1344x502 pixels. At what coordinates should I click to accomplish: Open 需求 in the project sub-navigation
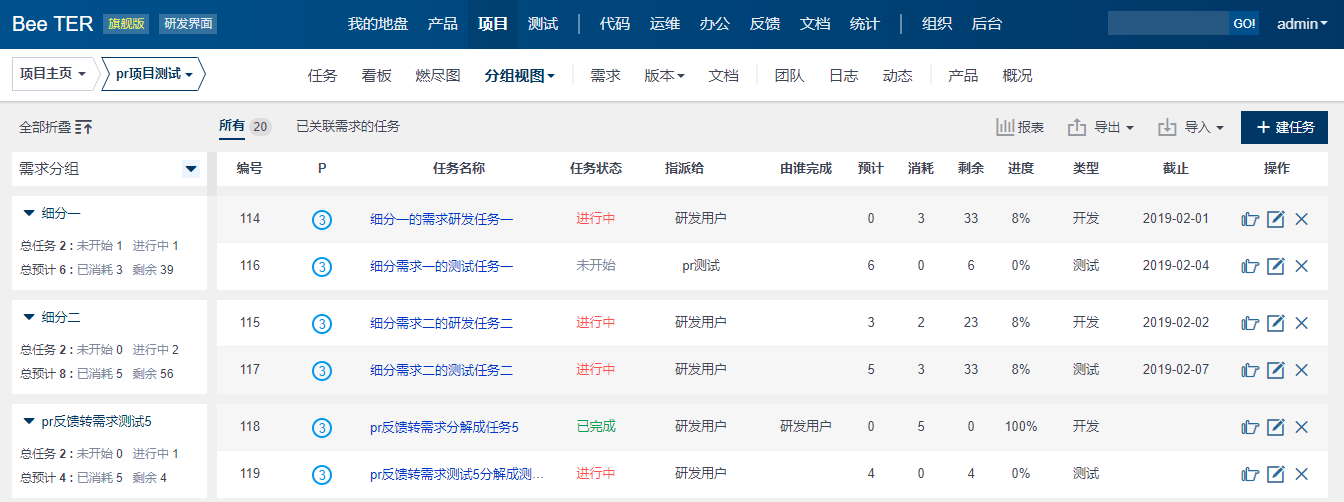pos(605,75)
